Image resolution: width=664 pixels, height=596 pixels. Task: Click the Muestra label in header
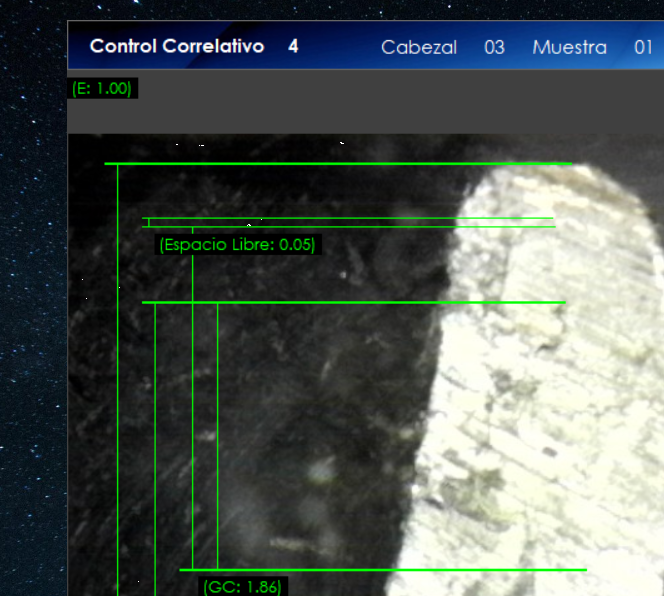(x=569, y=48)
